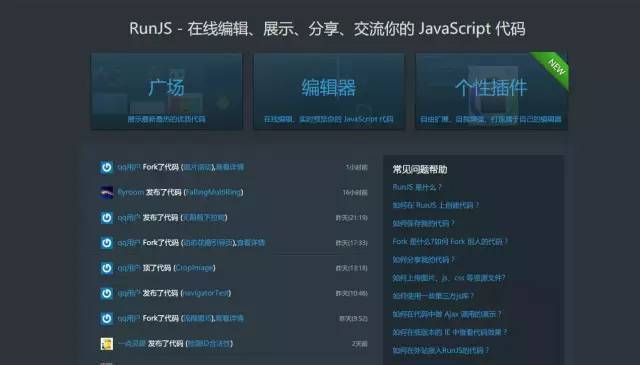
Task: Open the help link about saving my code
Action: point(423,223)
